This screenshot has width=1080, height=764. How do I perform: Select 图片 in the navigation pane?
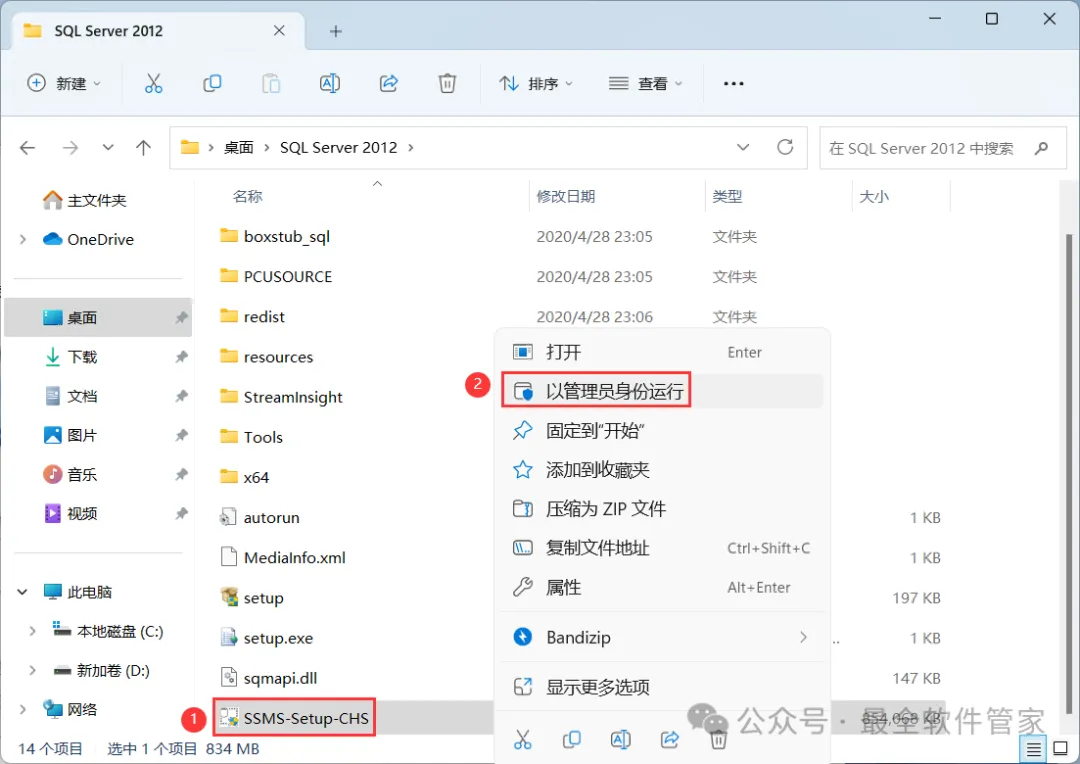pos(98,435)
